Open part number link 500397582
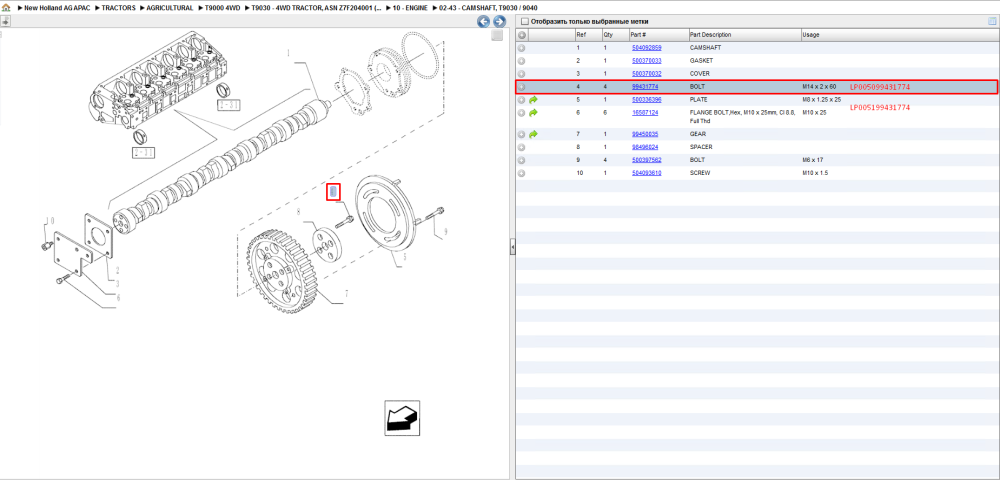The image size is (1000, 480). tap(647, 160)
